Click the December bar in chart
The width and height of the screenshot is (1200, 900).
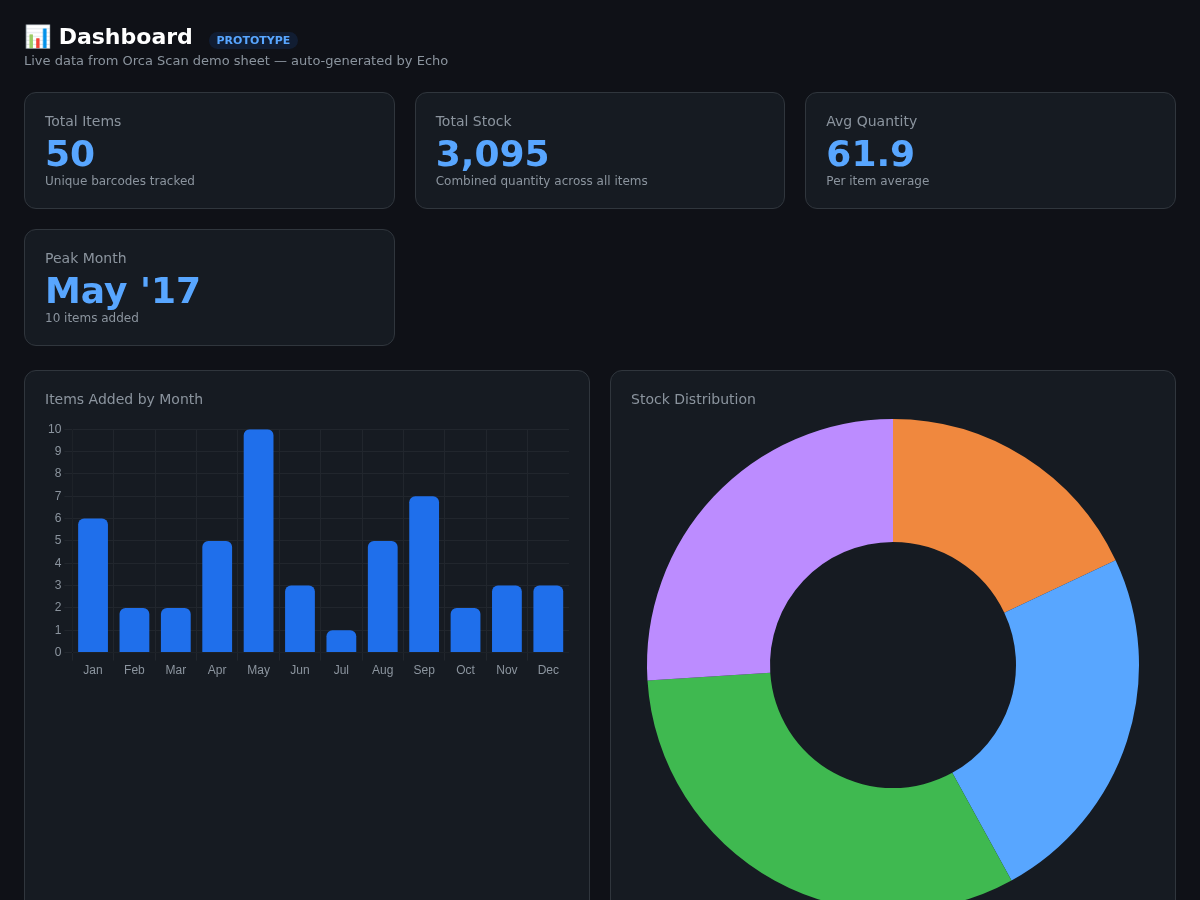[x=548, y=619]
